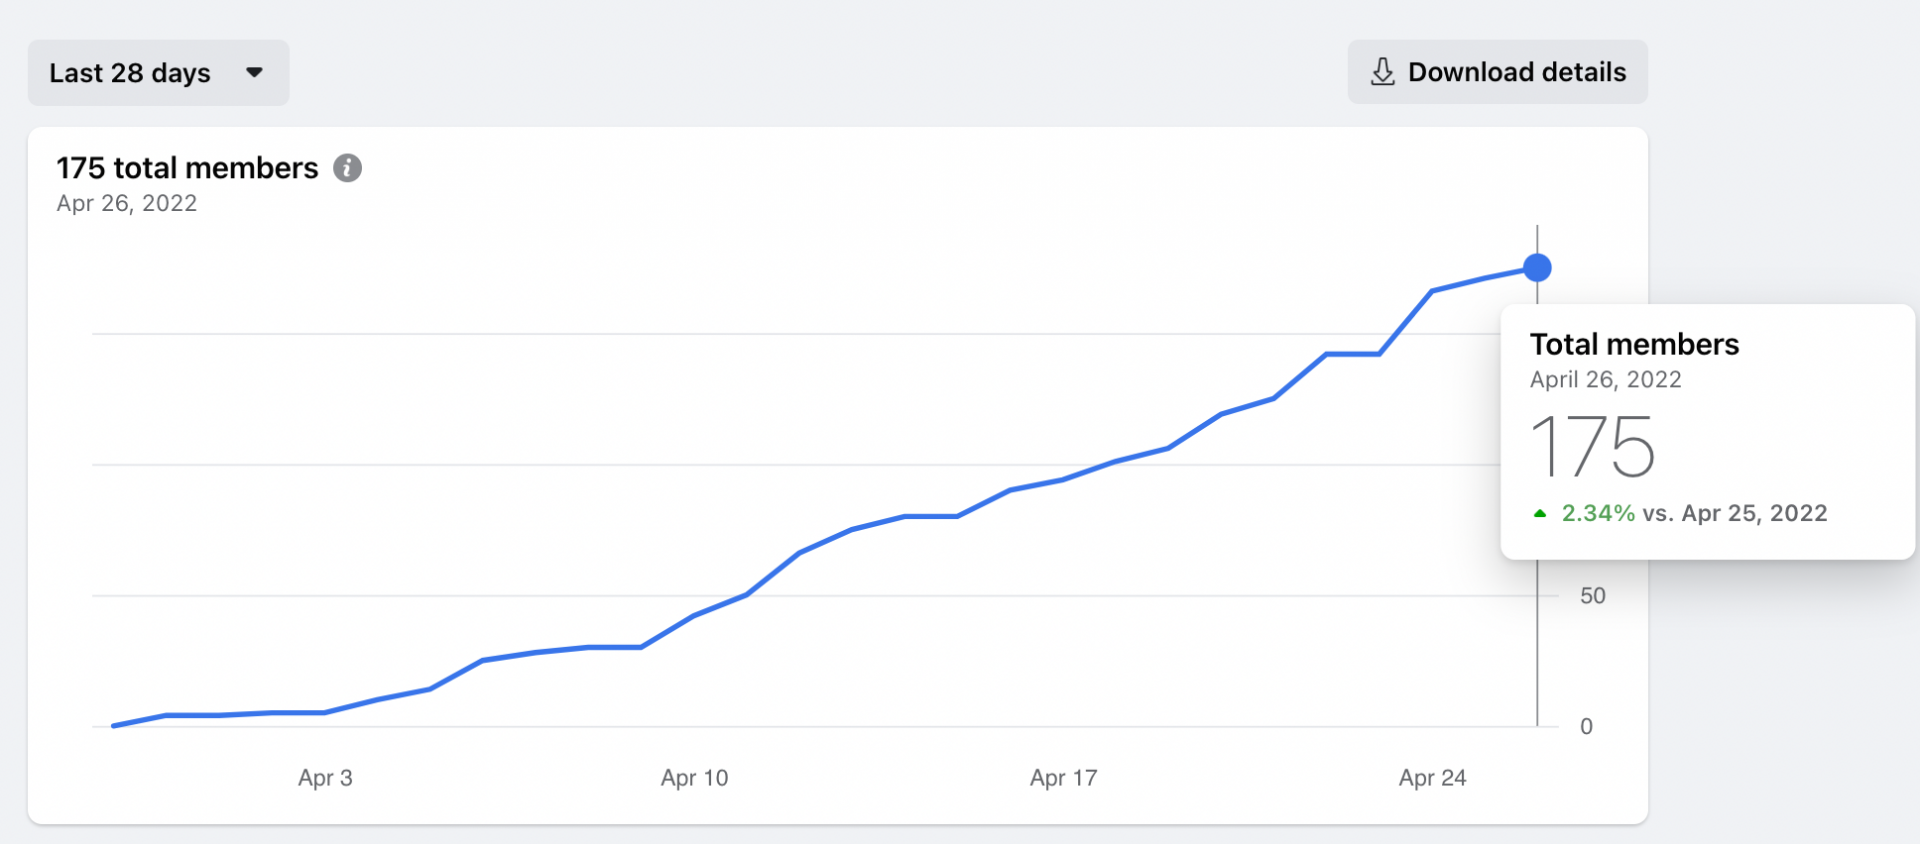Image resolution: width=1920 pixels, height=844 pixels.
Task: Click the info icon beside total members
Action: (x=347, y=168)
